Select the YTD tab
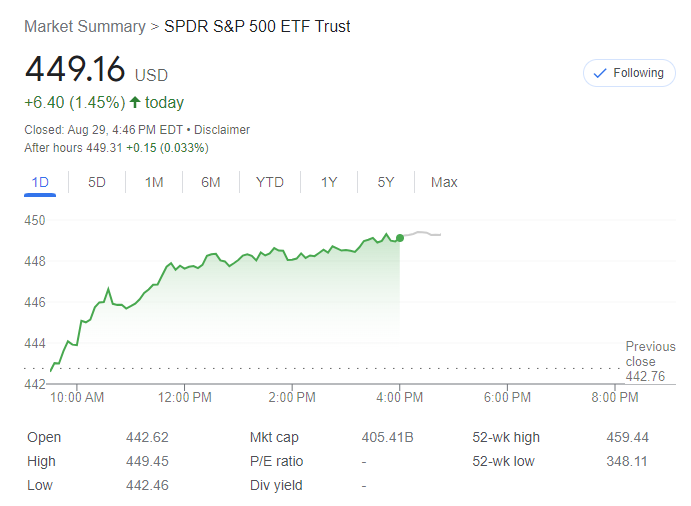This screenshot has width=691, height=506. point(269,182)
